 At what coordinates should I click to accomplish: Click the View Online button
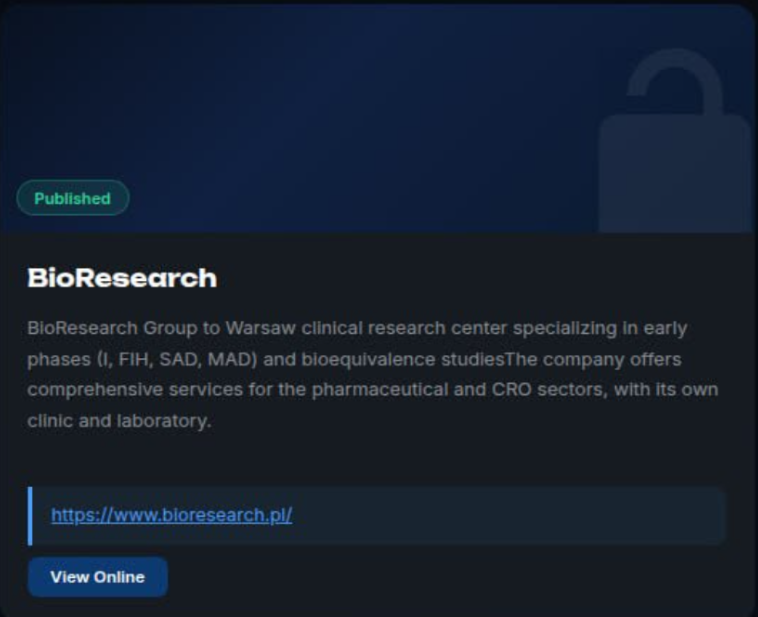tap(98, 577)
